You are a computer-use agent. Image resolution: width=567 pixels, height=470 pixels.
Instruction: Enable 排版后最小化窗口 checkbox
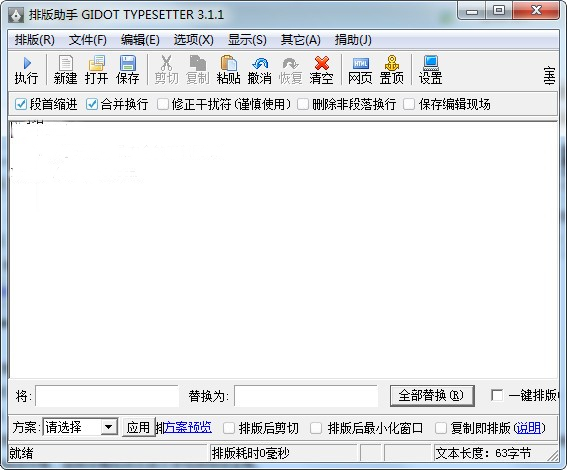point(316,428)
